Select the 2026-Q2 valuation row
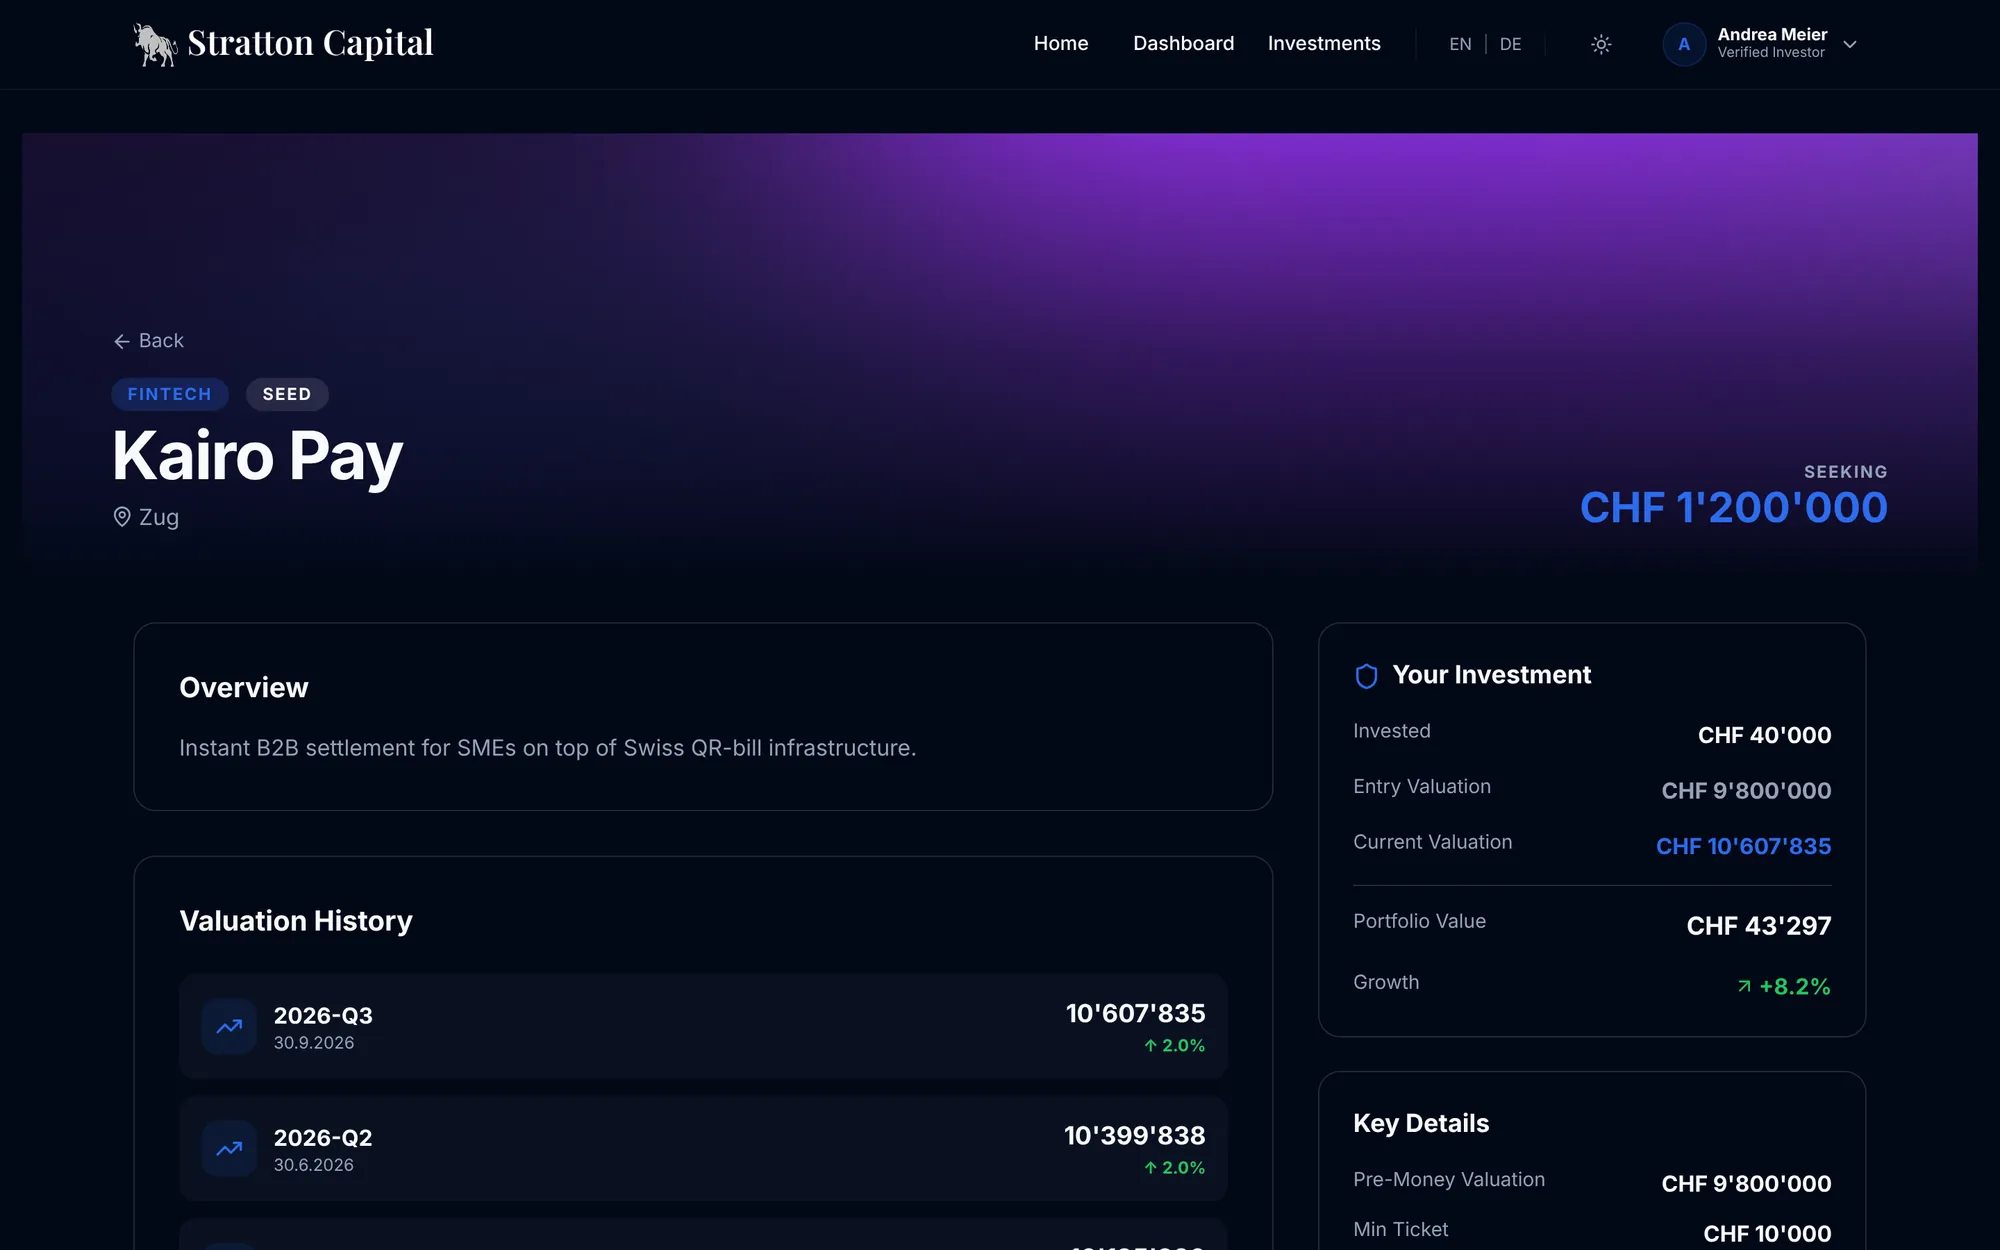Viewport: 2000px width, 1250px height. (x=703, y=1148)
